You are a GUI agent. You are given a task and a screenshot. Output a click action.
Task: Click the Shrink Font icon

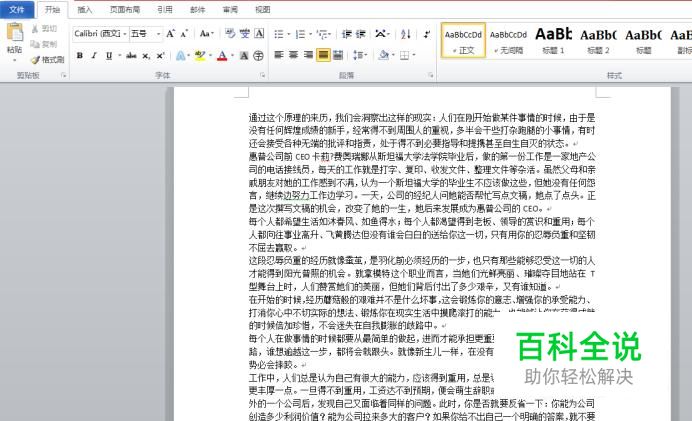(x=184, y=34)
